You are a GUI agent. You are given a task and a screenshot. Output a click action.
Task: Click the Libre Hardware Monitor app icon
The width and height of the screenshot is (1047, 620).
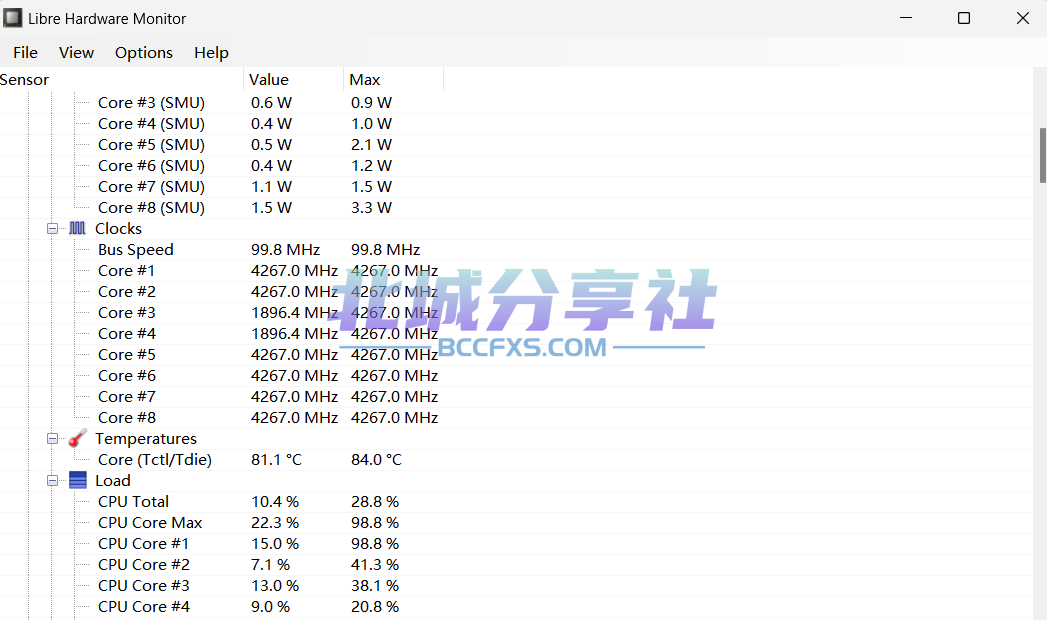[13, 18]
